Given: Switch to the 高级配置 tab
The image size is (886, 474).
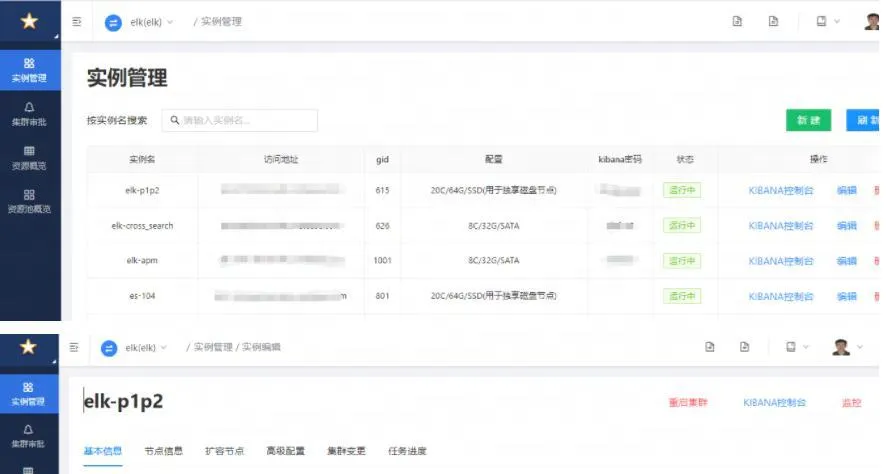Looking at the screenshot, I should pos(285,451).
